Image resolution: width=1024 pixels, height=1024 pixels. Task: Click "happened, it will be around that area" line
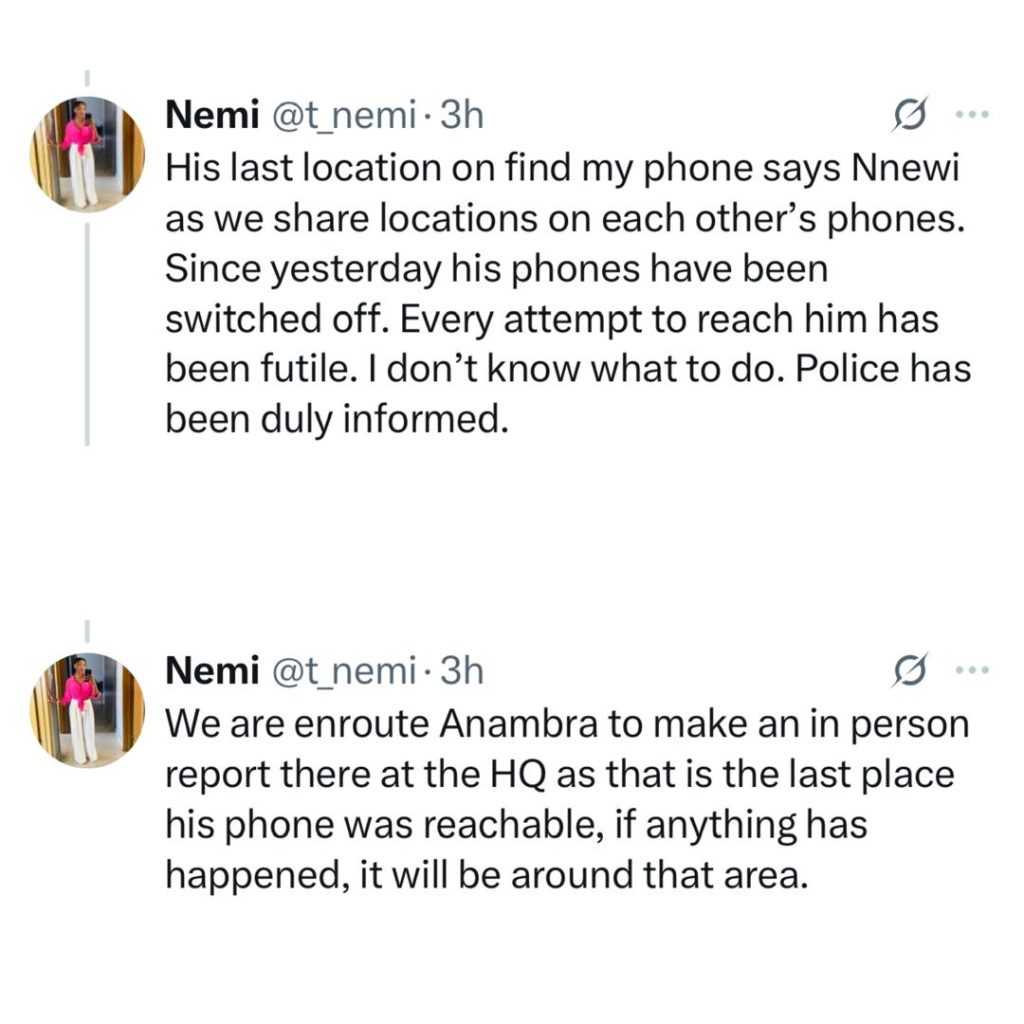(x=484, y=875)
